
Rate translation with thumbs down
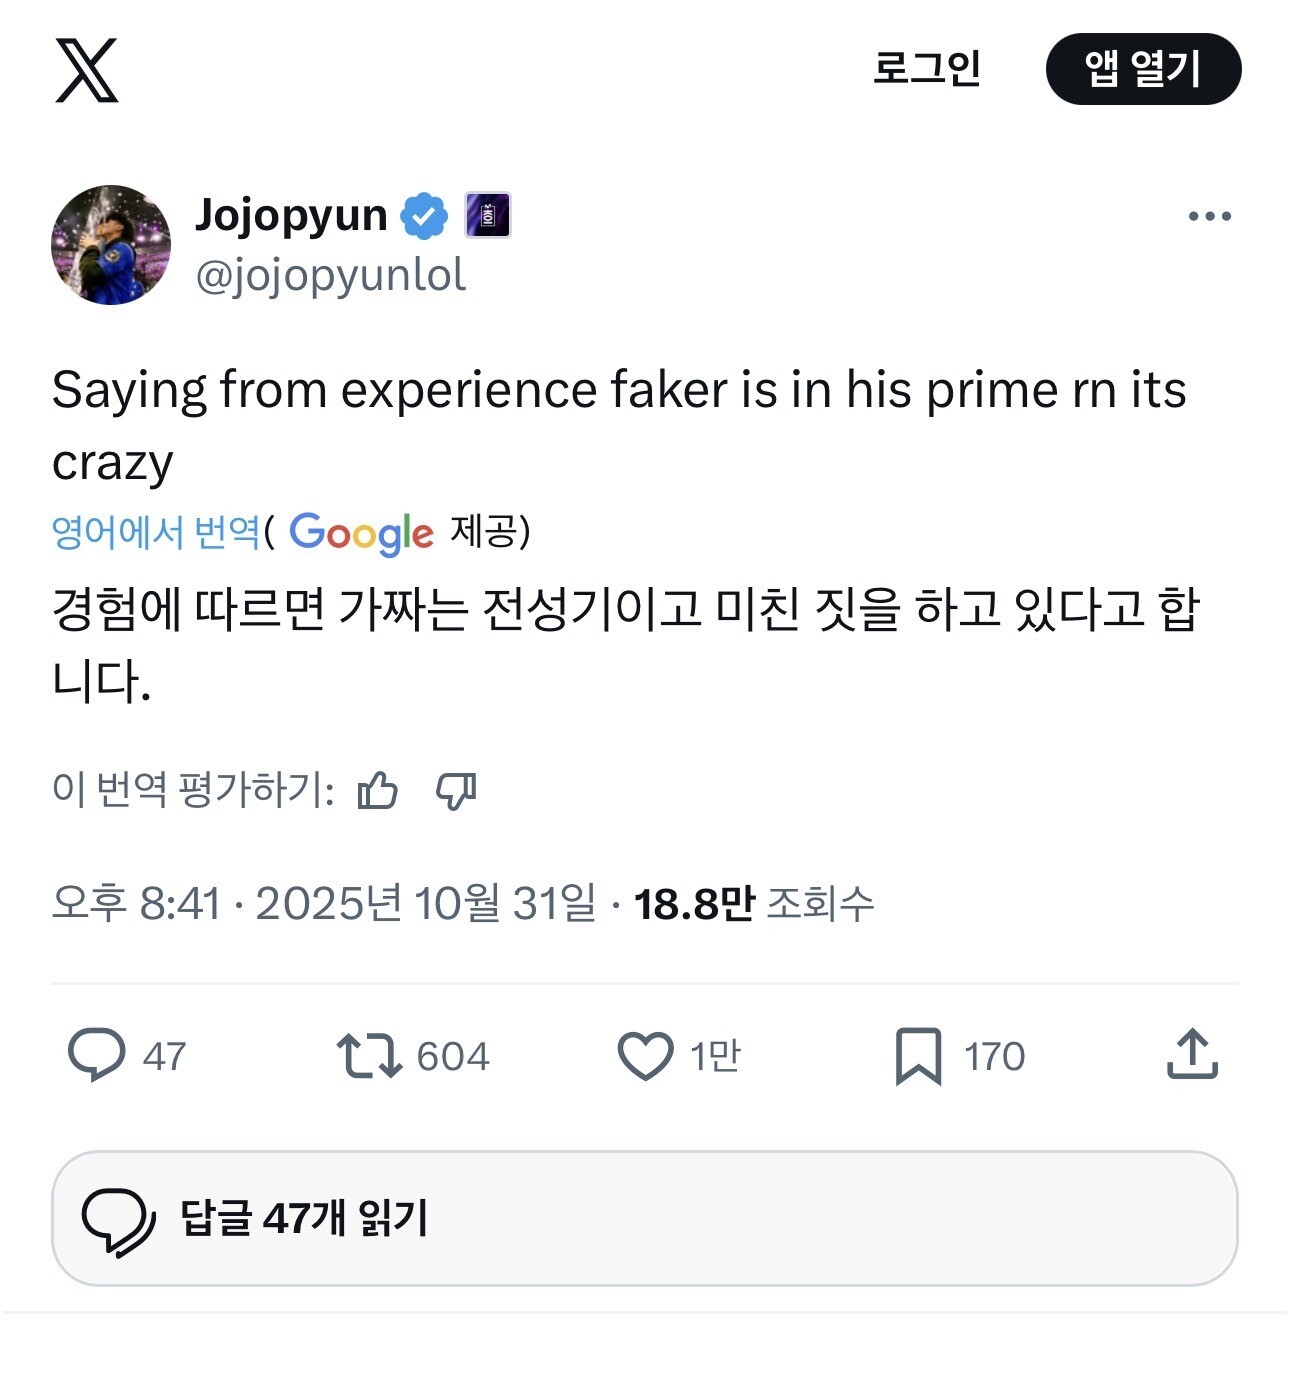pos(456,791)
